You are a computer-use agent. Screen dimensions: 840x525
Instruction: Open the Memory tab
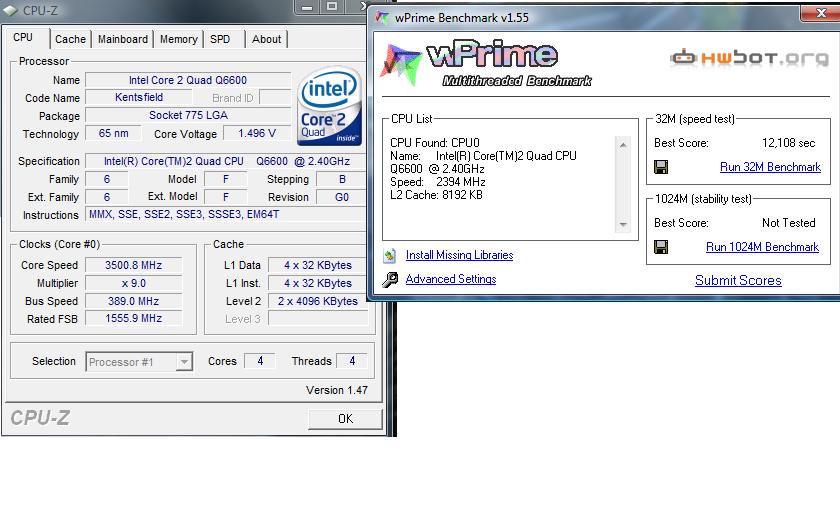click(178, 39)
